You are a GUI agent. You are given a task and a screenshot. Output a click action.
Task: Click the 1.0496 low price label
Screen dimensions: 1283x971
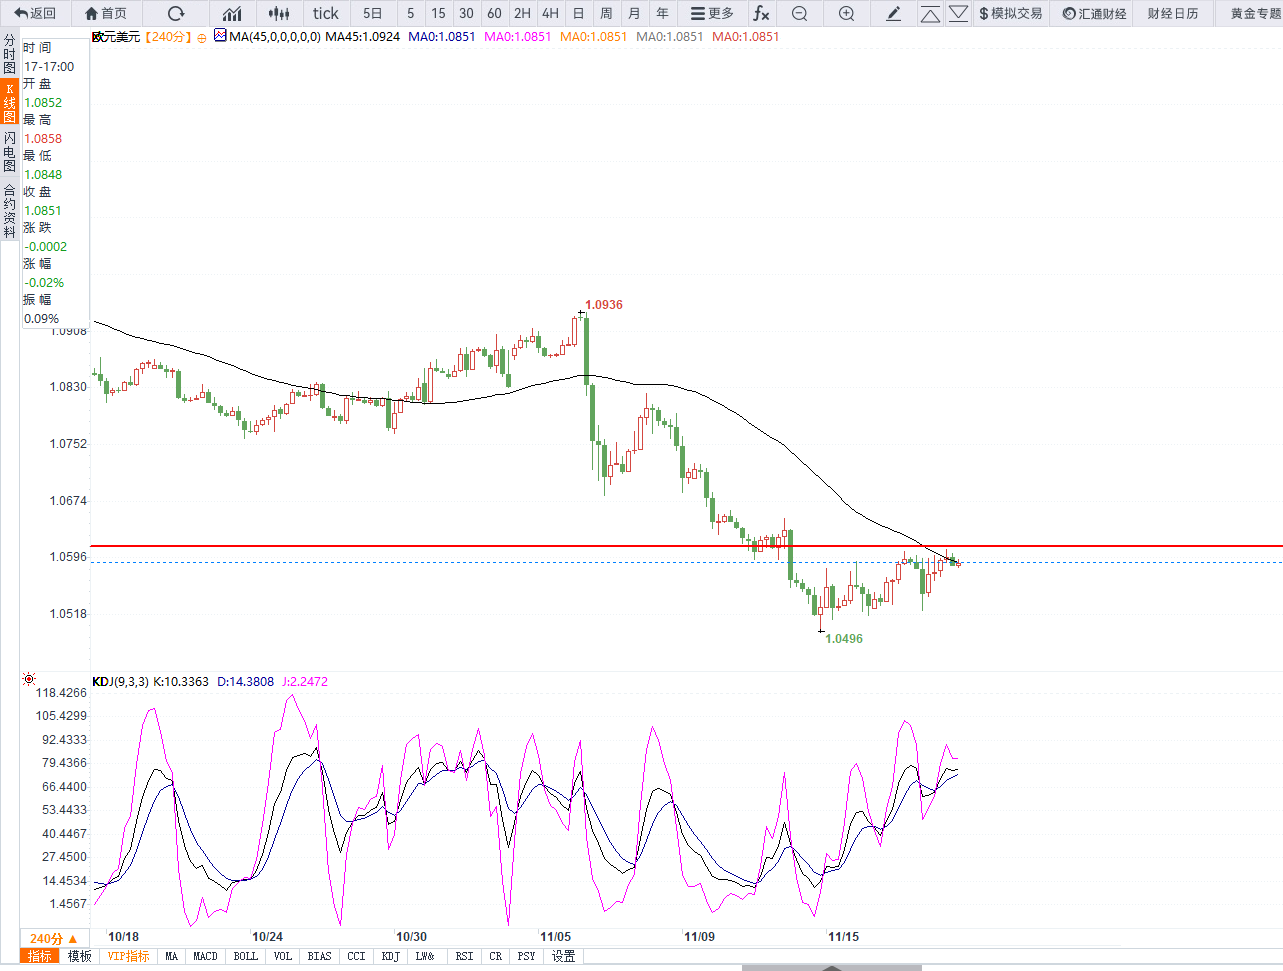[844, 639]
